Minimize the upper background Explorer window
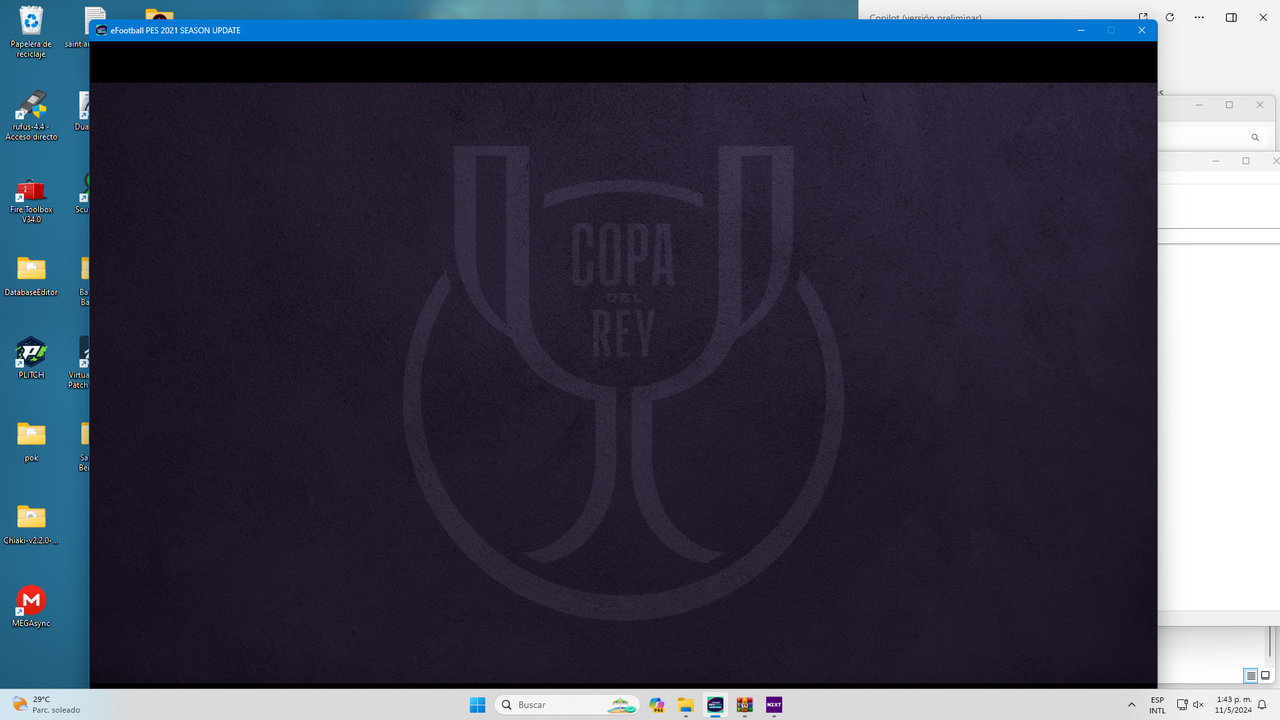Image resolution: width=1280 pixels, height=720 pixels. tap(1199, 105)
